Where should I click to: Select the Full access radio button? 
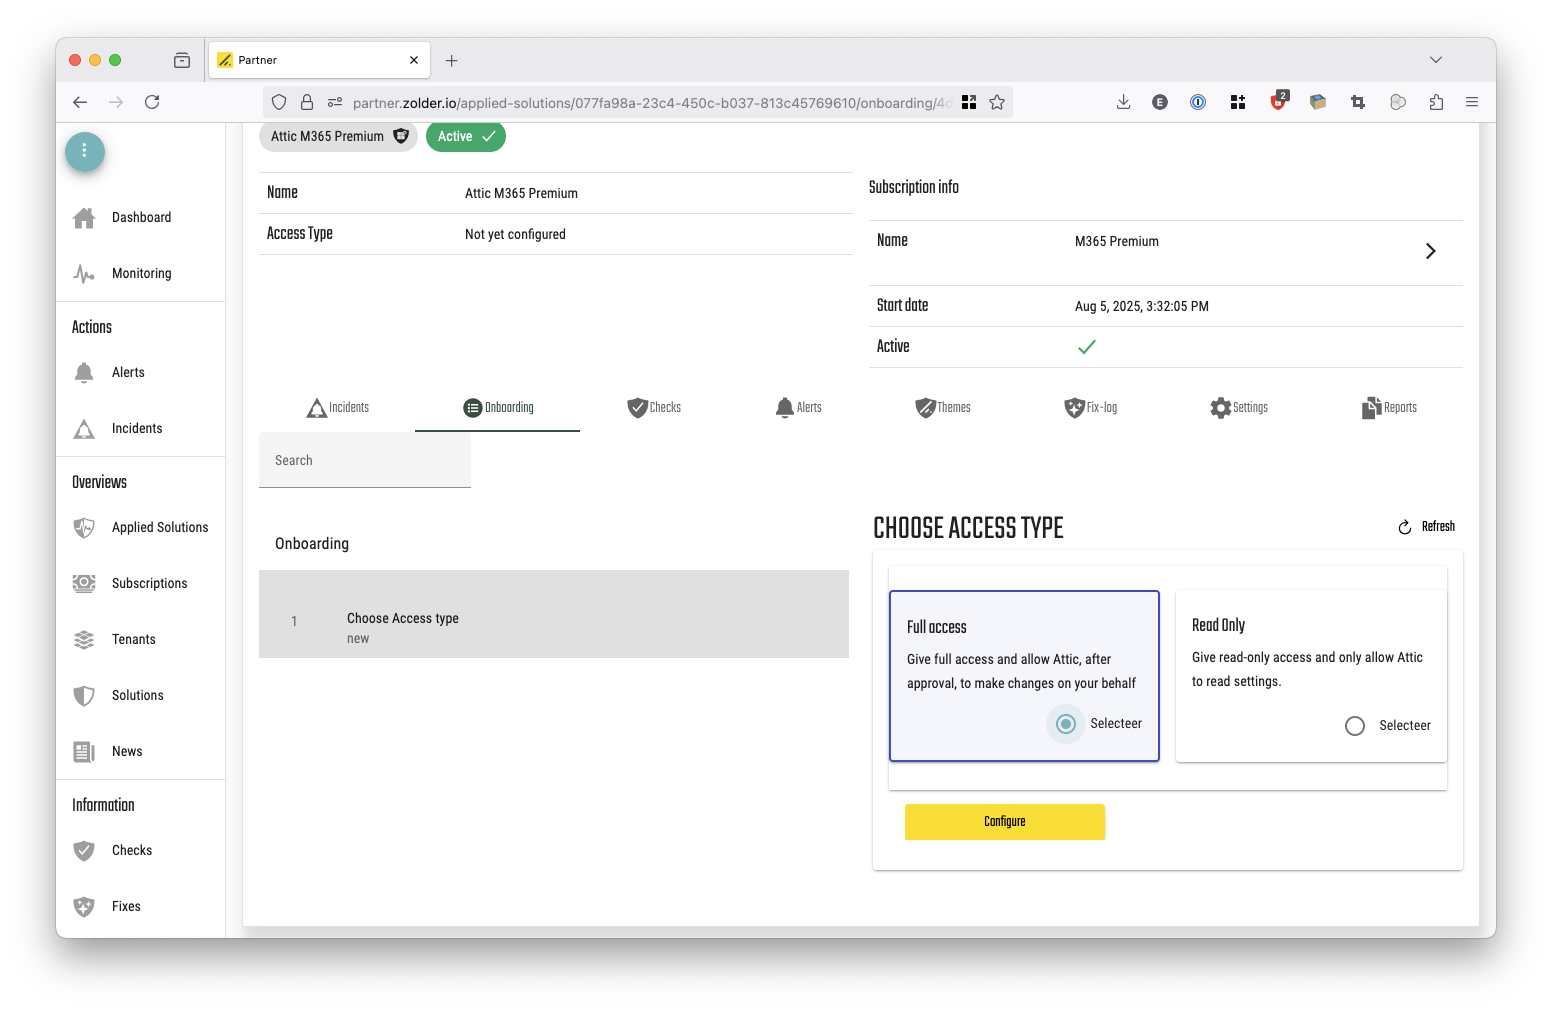click(x=1066, y=724)
